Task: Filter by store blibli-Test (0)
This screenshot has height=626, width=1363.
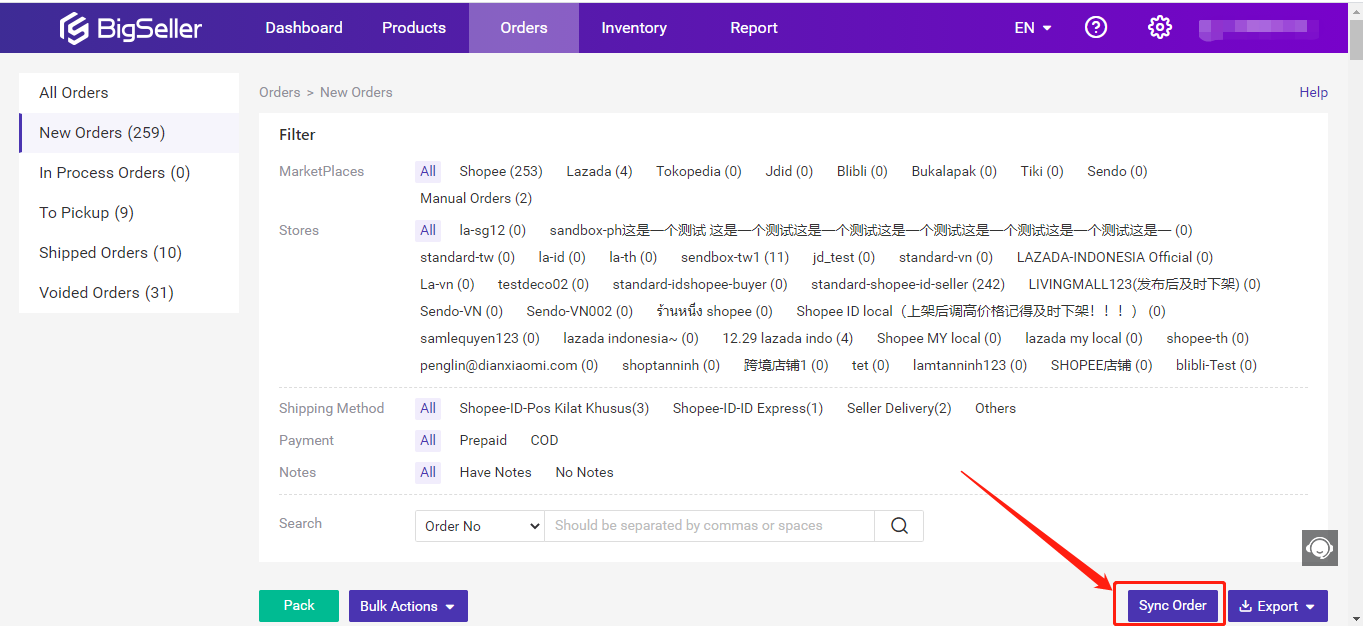Action: [x=1216, y=366]
